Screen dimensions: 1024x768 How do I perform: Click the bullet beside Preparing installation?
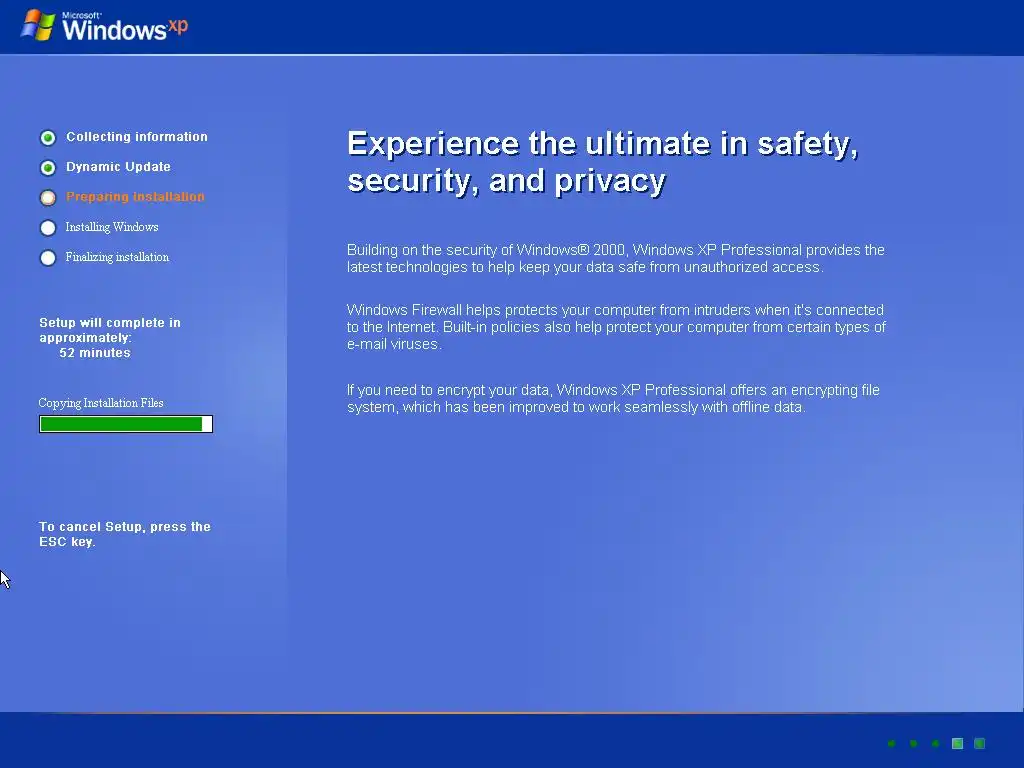click(48, 197)
